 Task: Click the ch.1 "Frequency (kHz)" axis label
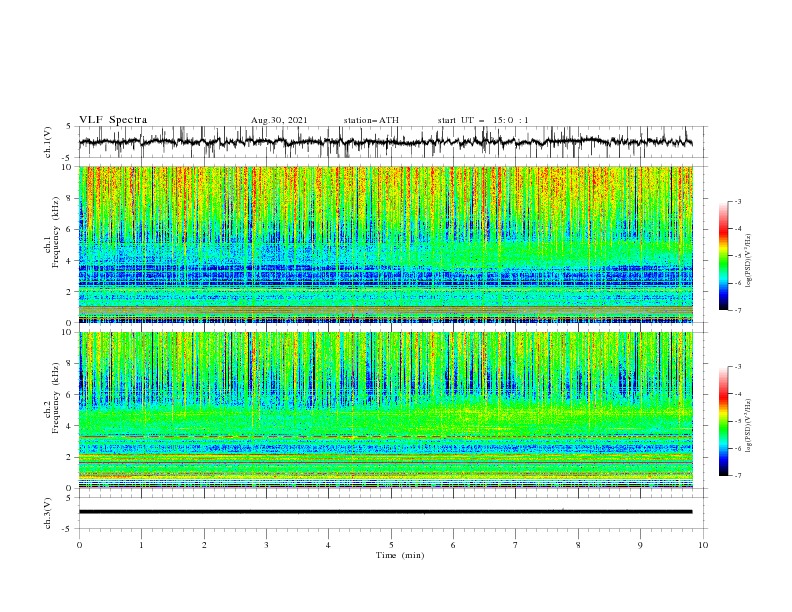point(56,232)
